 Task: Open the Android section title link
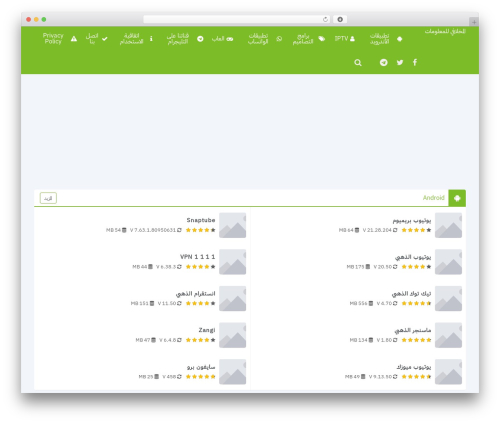tap(433, 198)
